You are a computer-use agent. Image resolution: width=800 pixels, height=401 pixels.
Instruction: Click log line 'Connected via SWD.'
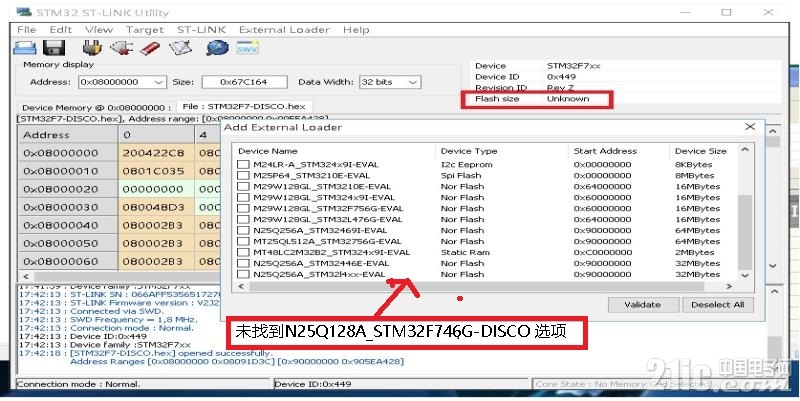117,311
